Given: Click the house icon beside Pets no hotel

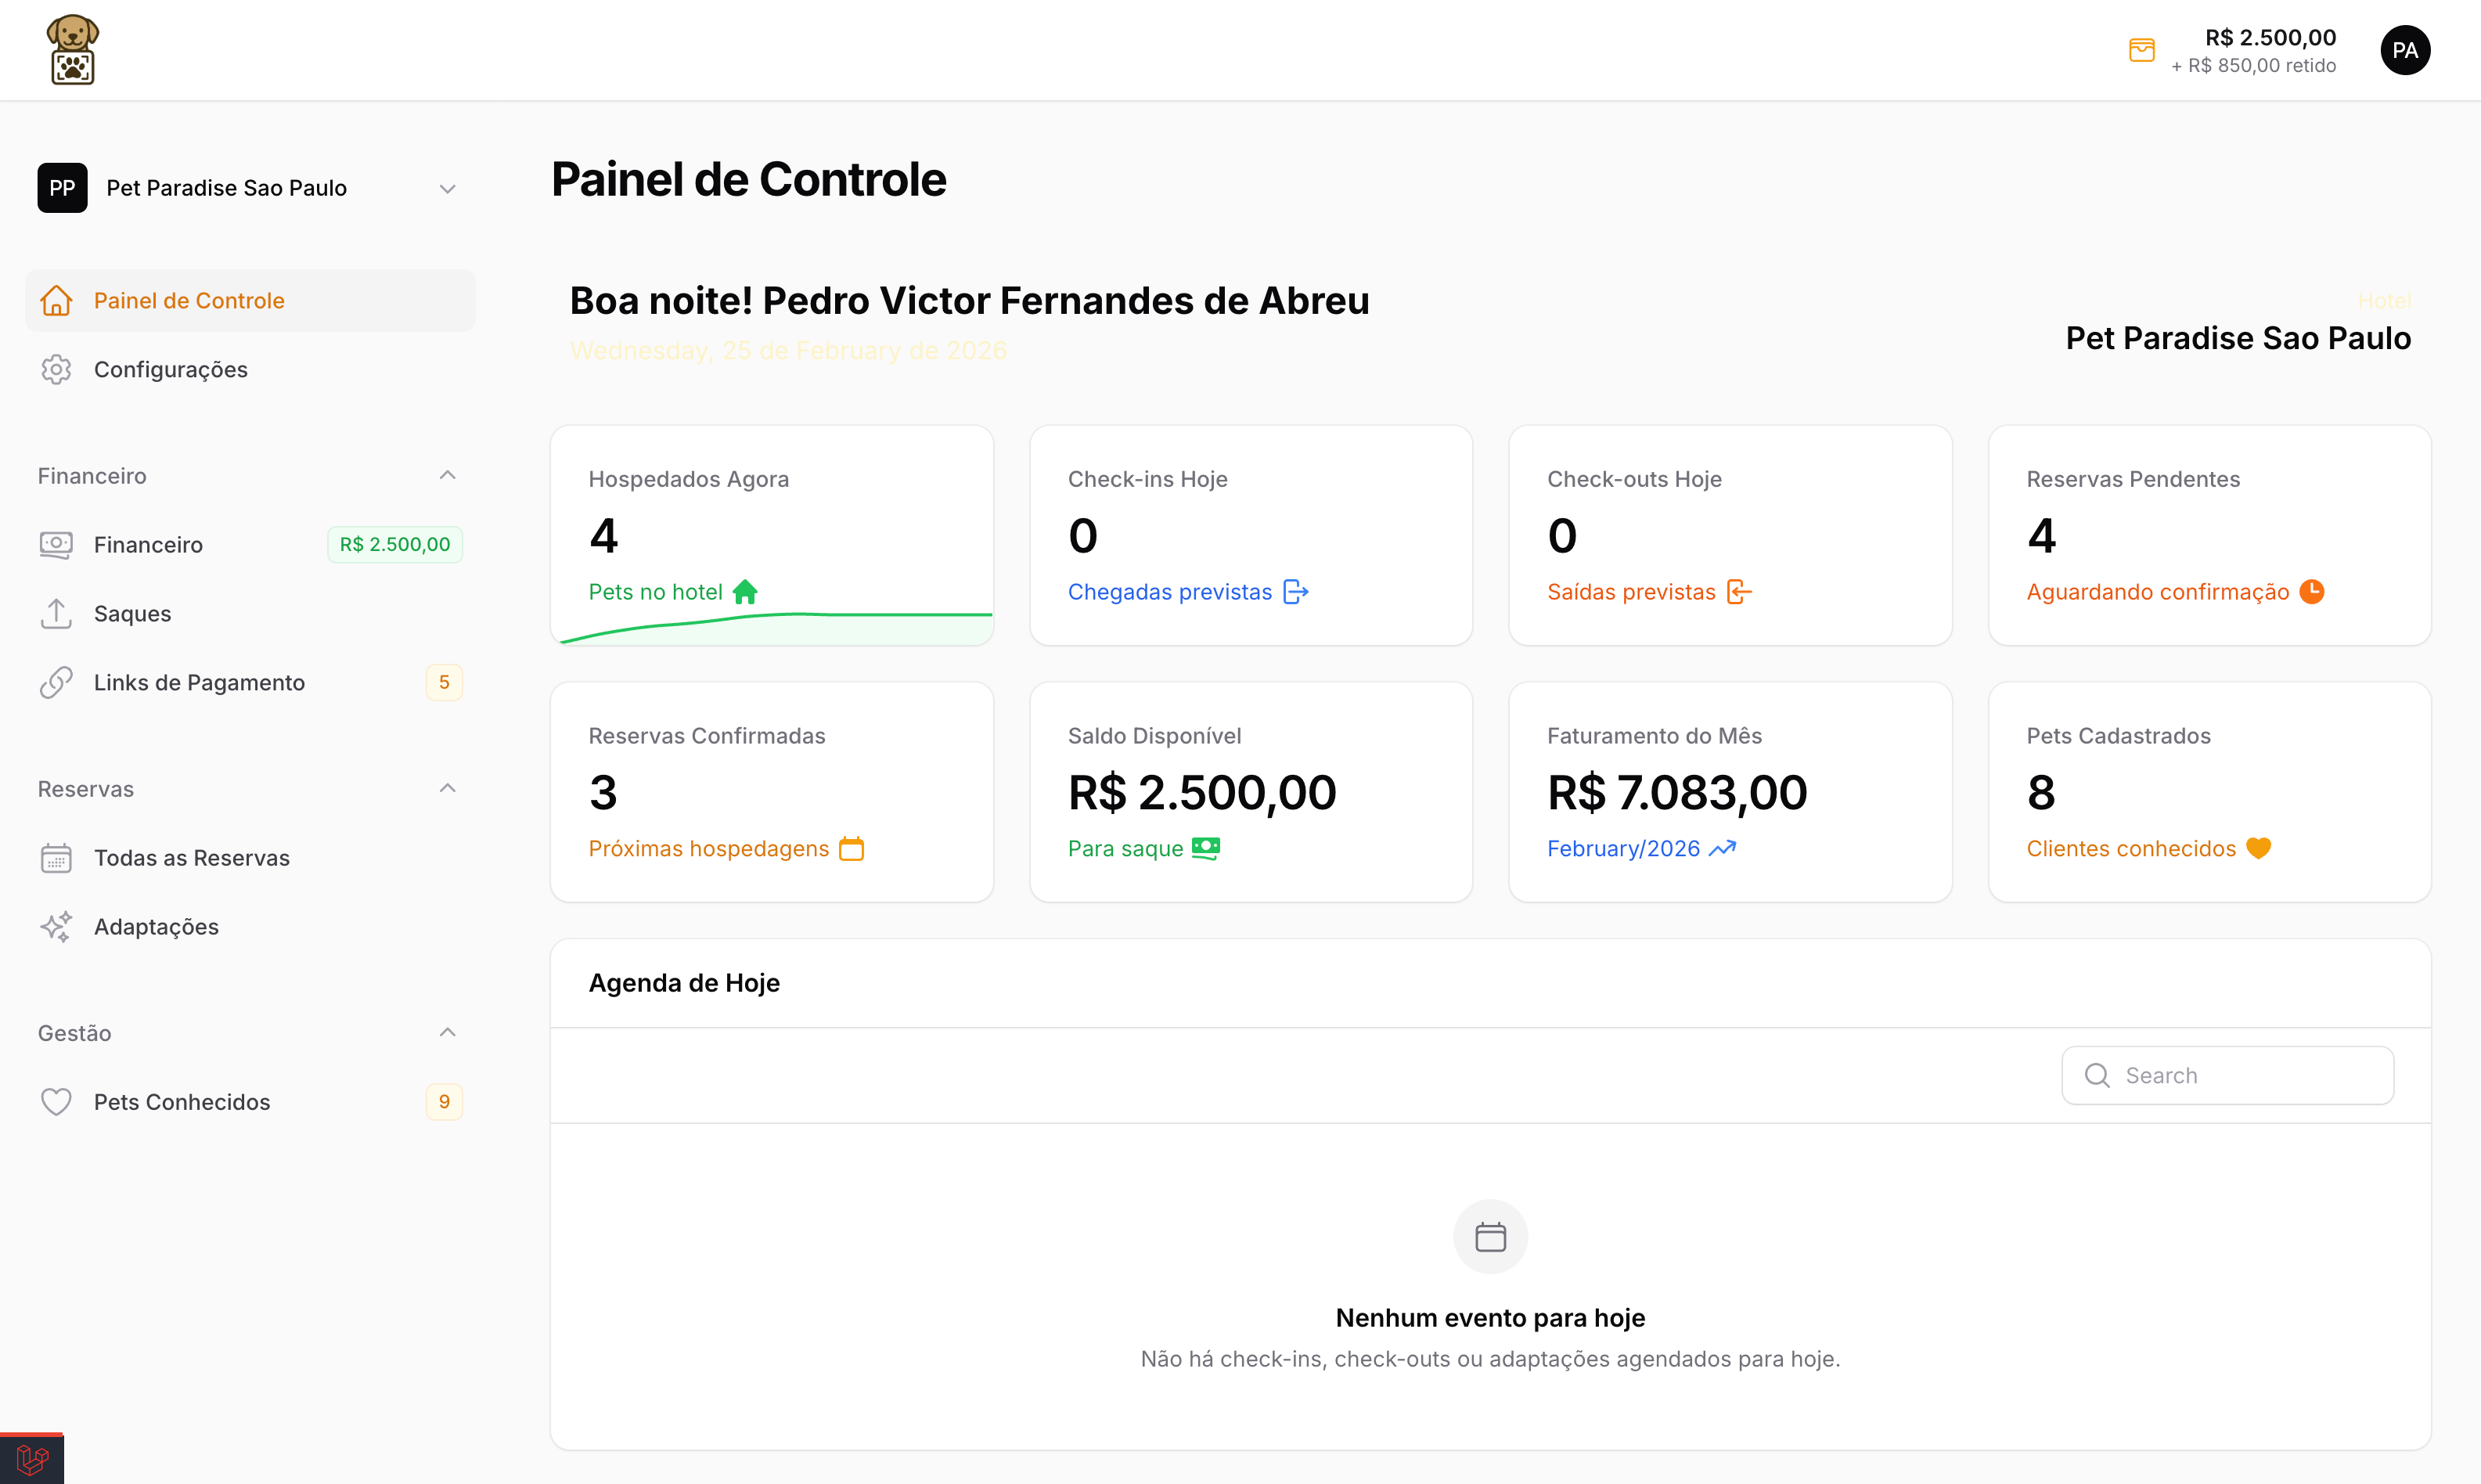Looking at the screenshot, I should (745, 592).
